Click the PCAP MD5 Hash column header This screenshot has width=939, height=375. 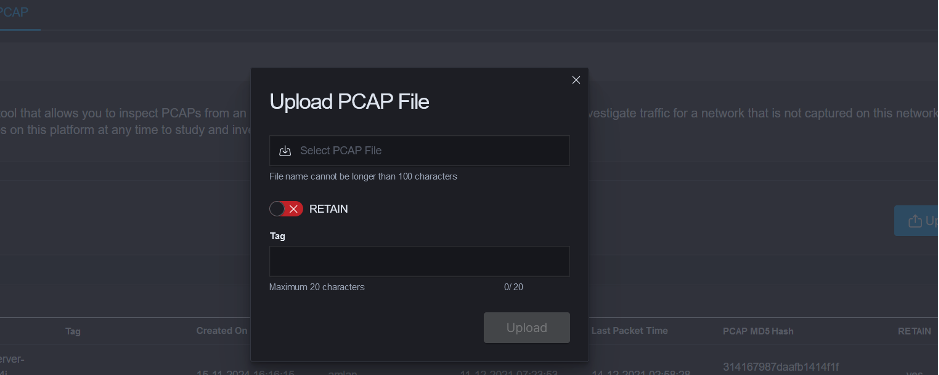758,331
